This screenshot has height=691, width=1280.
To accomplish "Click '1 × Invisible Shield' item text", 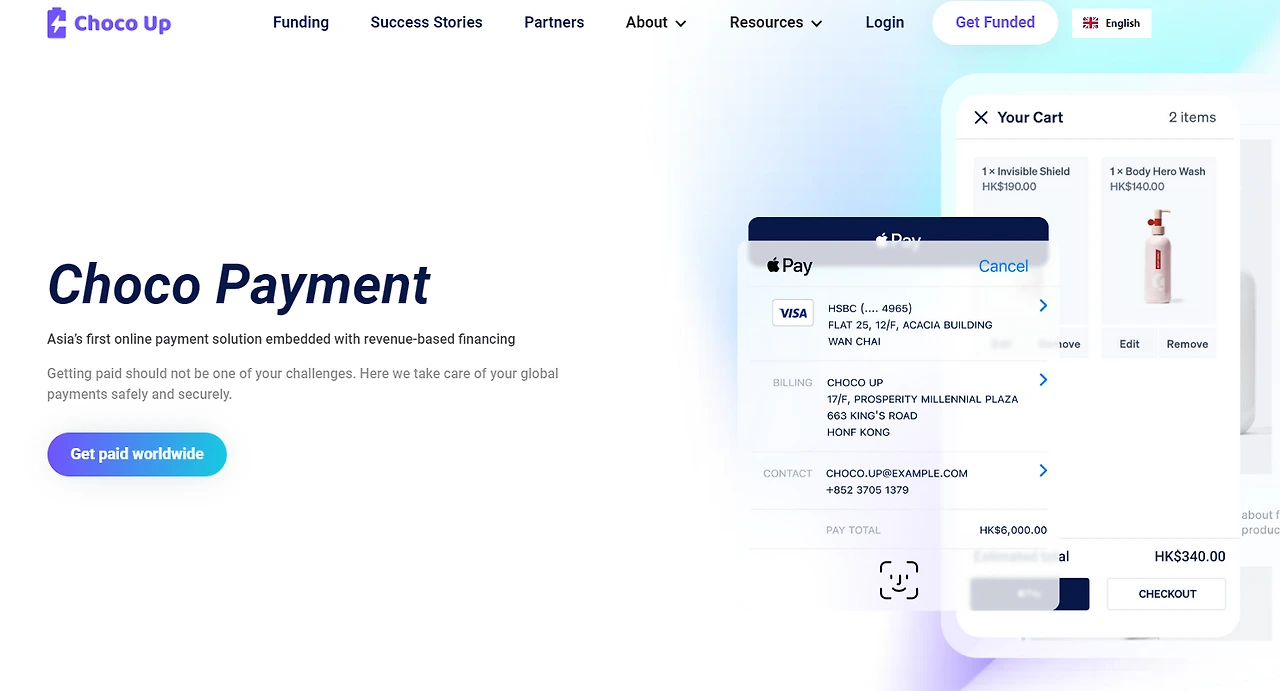I will (x=1026, y=171).
